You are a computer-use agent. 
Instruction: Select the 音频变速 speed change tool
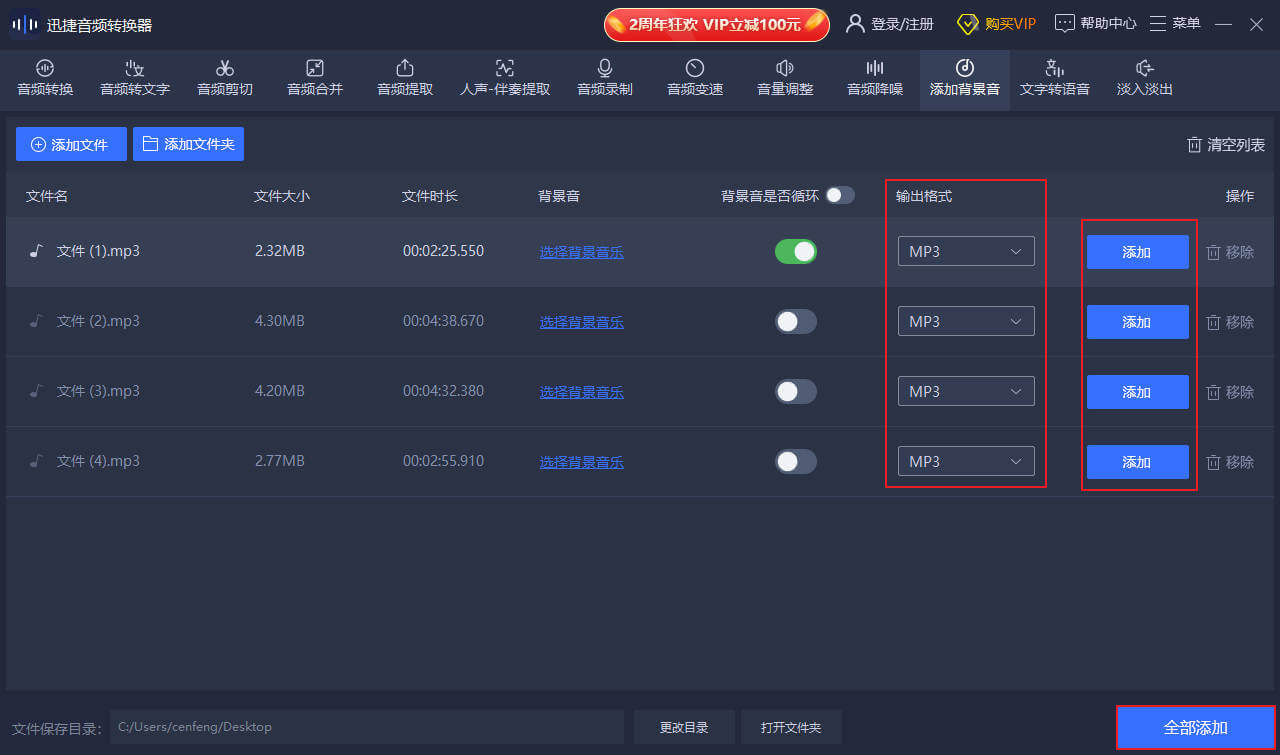(694, 79)
